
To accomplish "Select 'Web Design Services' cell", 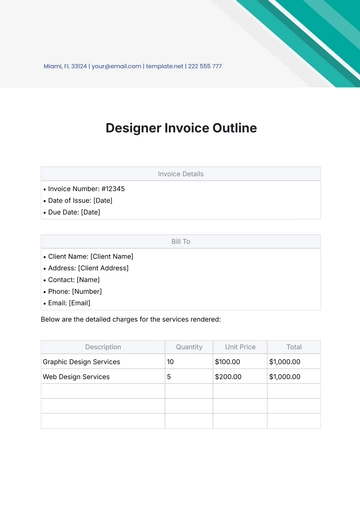I will [x=103, y=377].
